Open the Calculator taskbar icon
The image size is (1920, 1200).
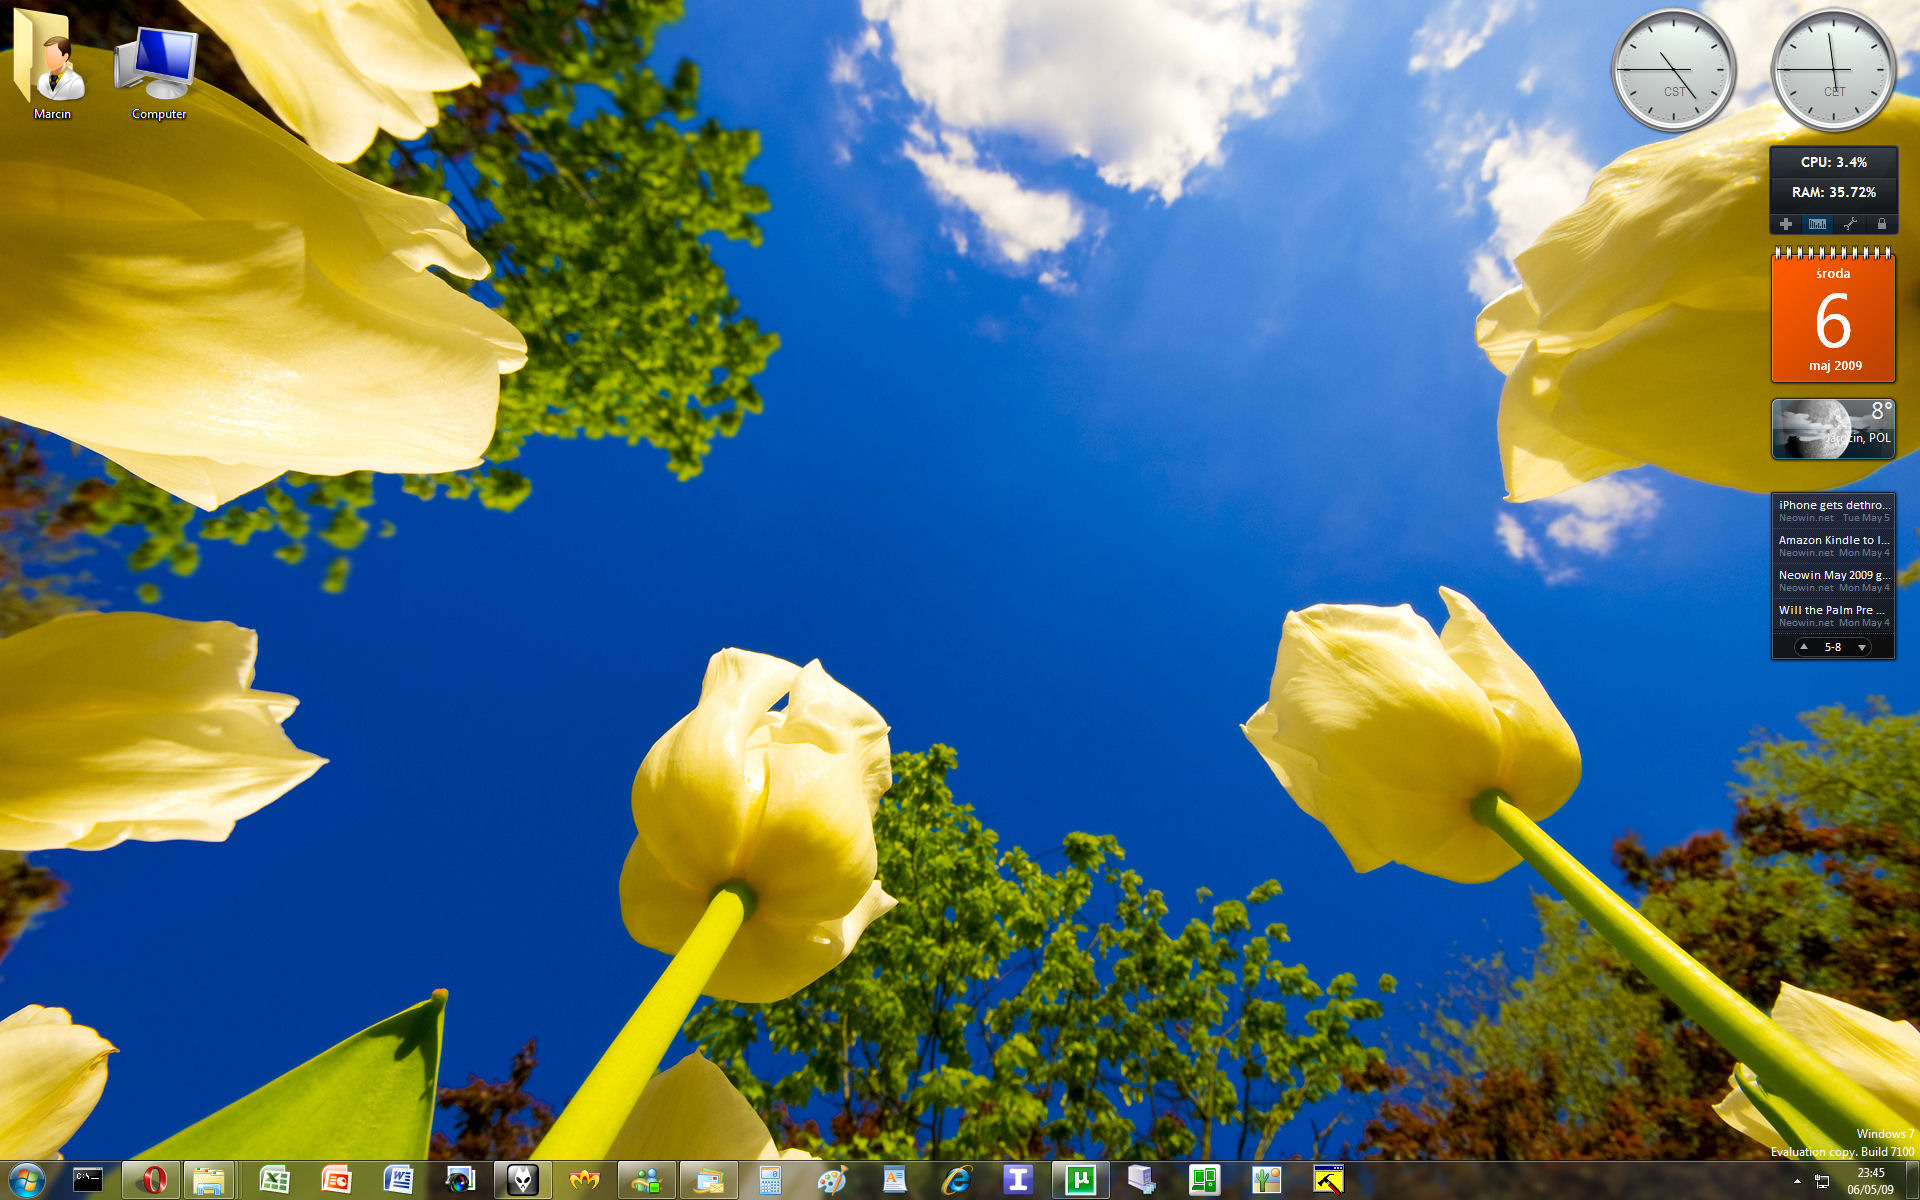coord(770,1180)
